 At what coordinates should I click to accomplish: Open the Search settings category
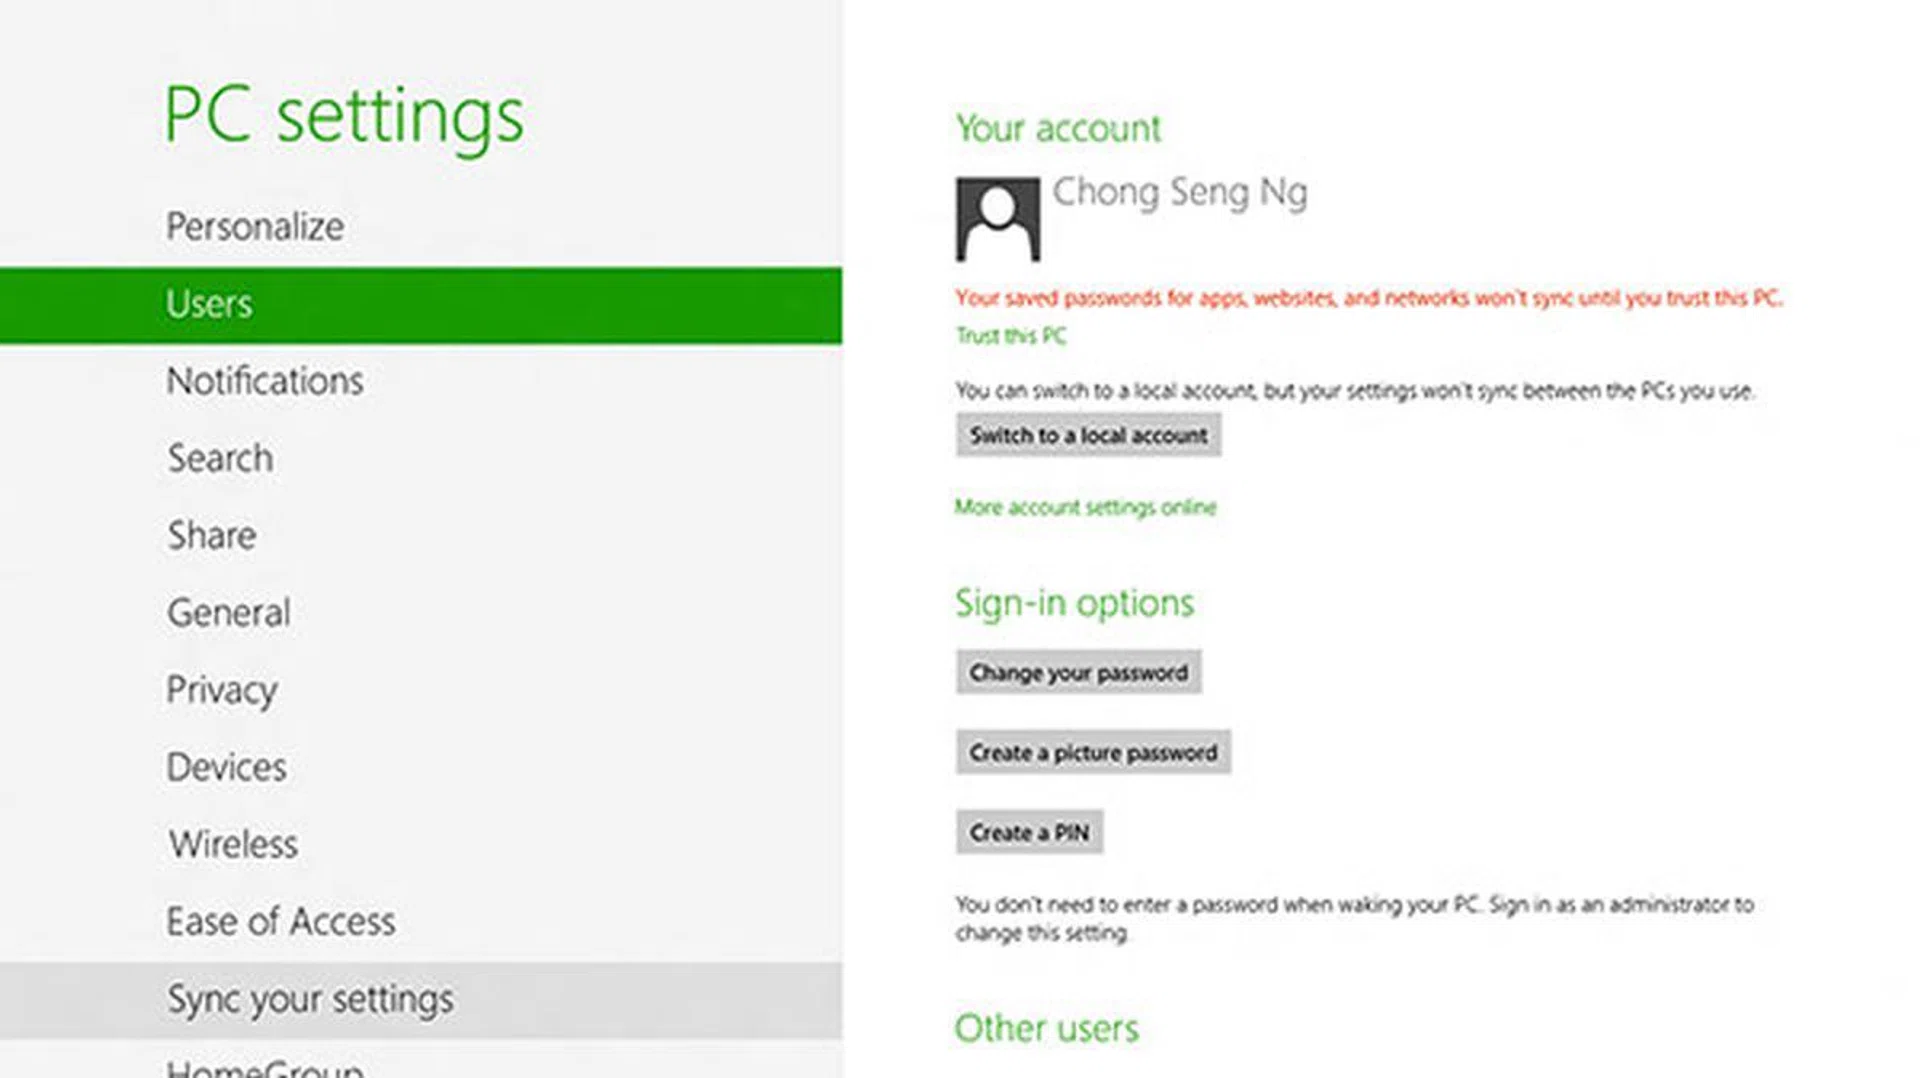pyautogui.click(x=220, y=458)
